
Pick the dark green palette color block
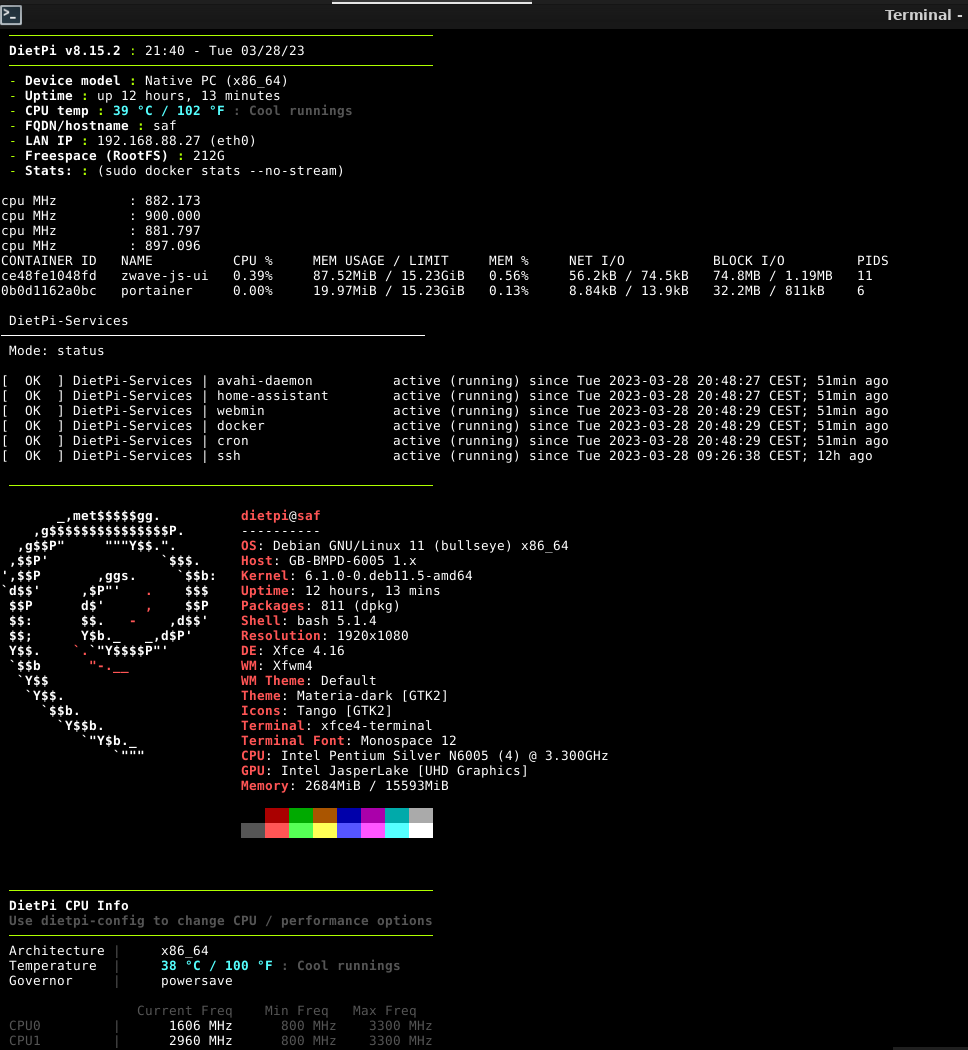[x=301, y=815]
